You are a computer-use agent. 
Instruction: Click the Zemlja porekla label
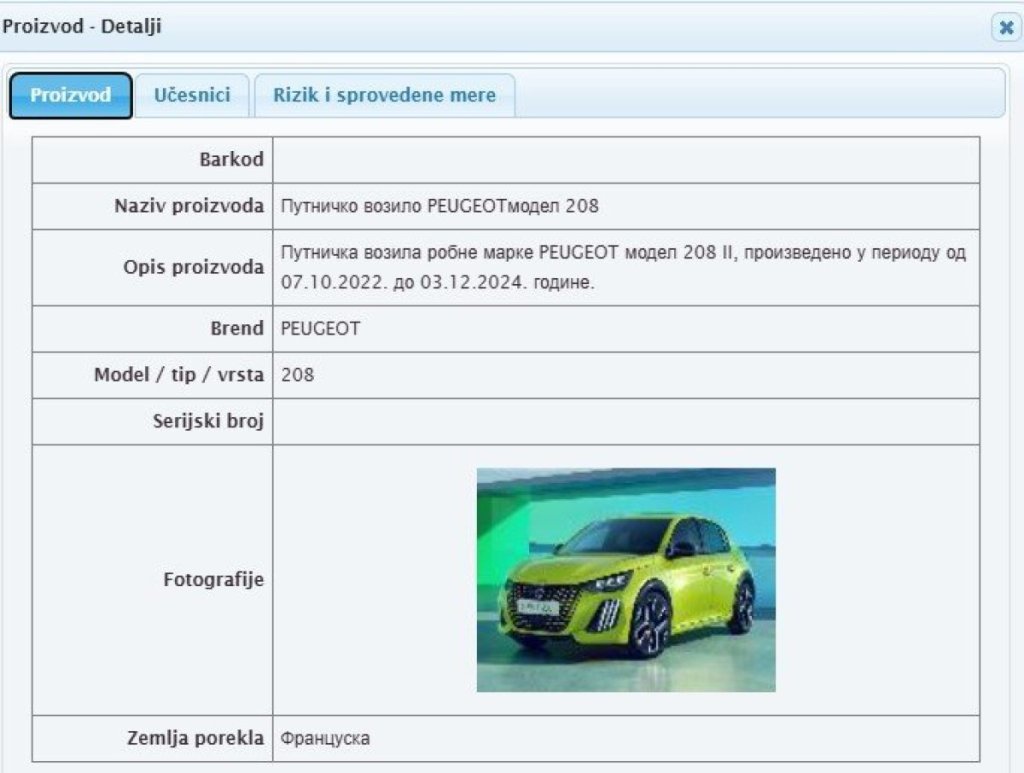[195, 739]
